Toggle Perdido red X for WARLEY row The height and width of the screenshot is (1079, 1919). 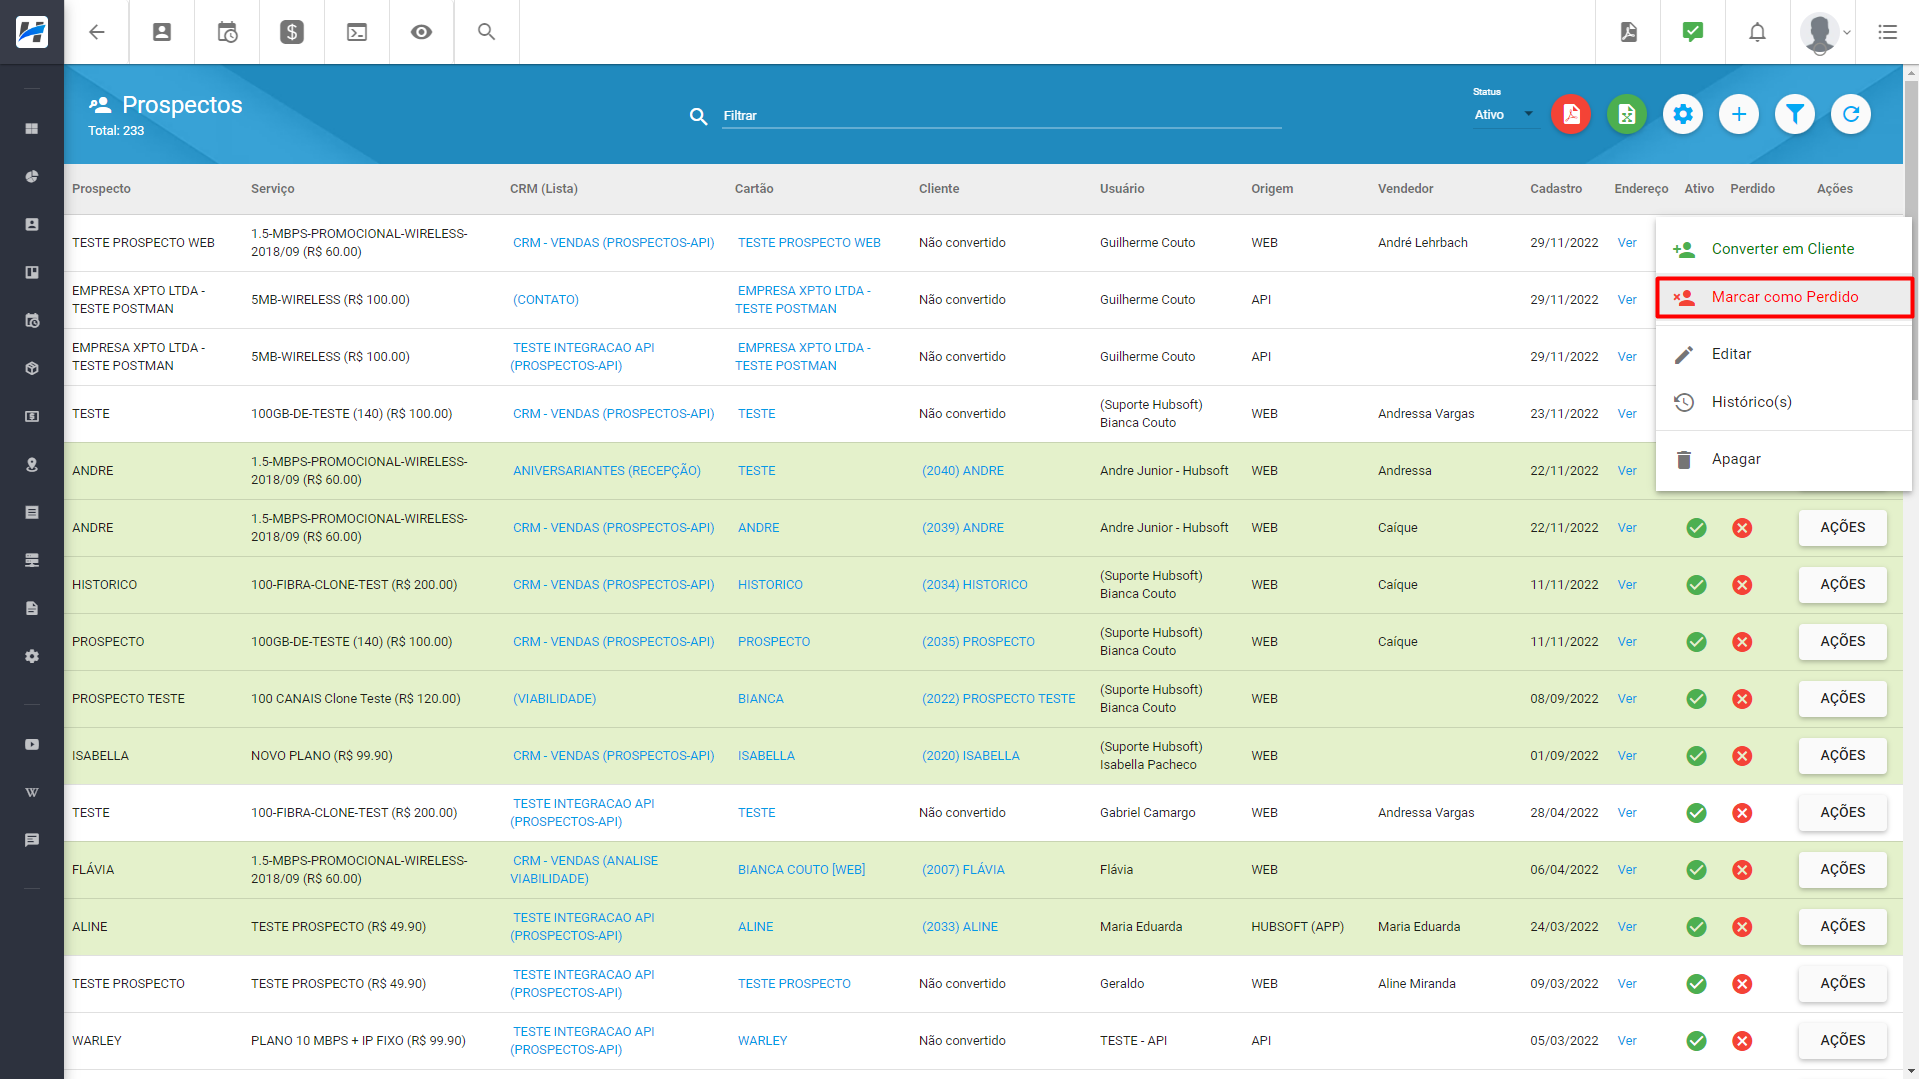(1742, 1041)
